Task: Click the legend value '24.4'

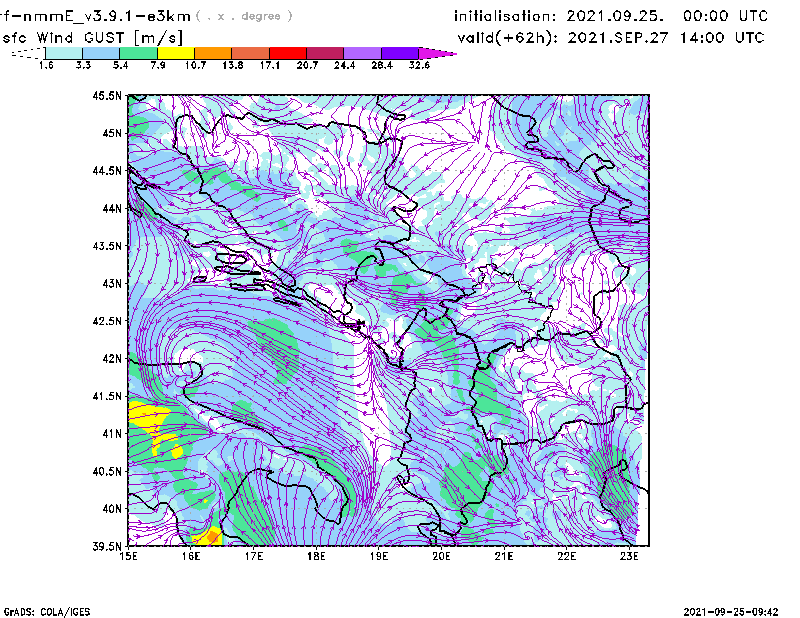Action: pyautogui.click(x=344, y=65)
